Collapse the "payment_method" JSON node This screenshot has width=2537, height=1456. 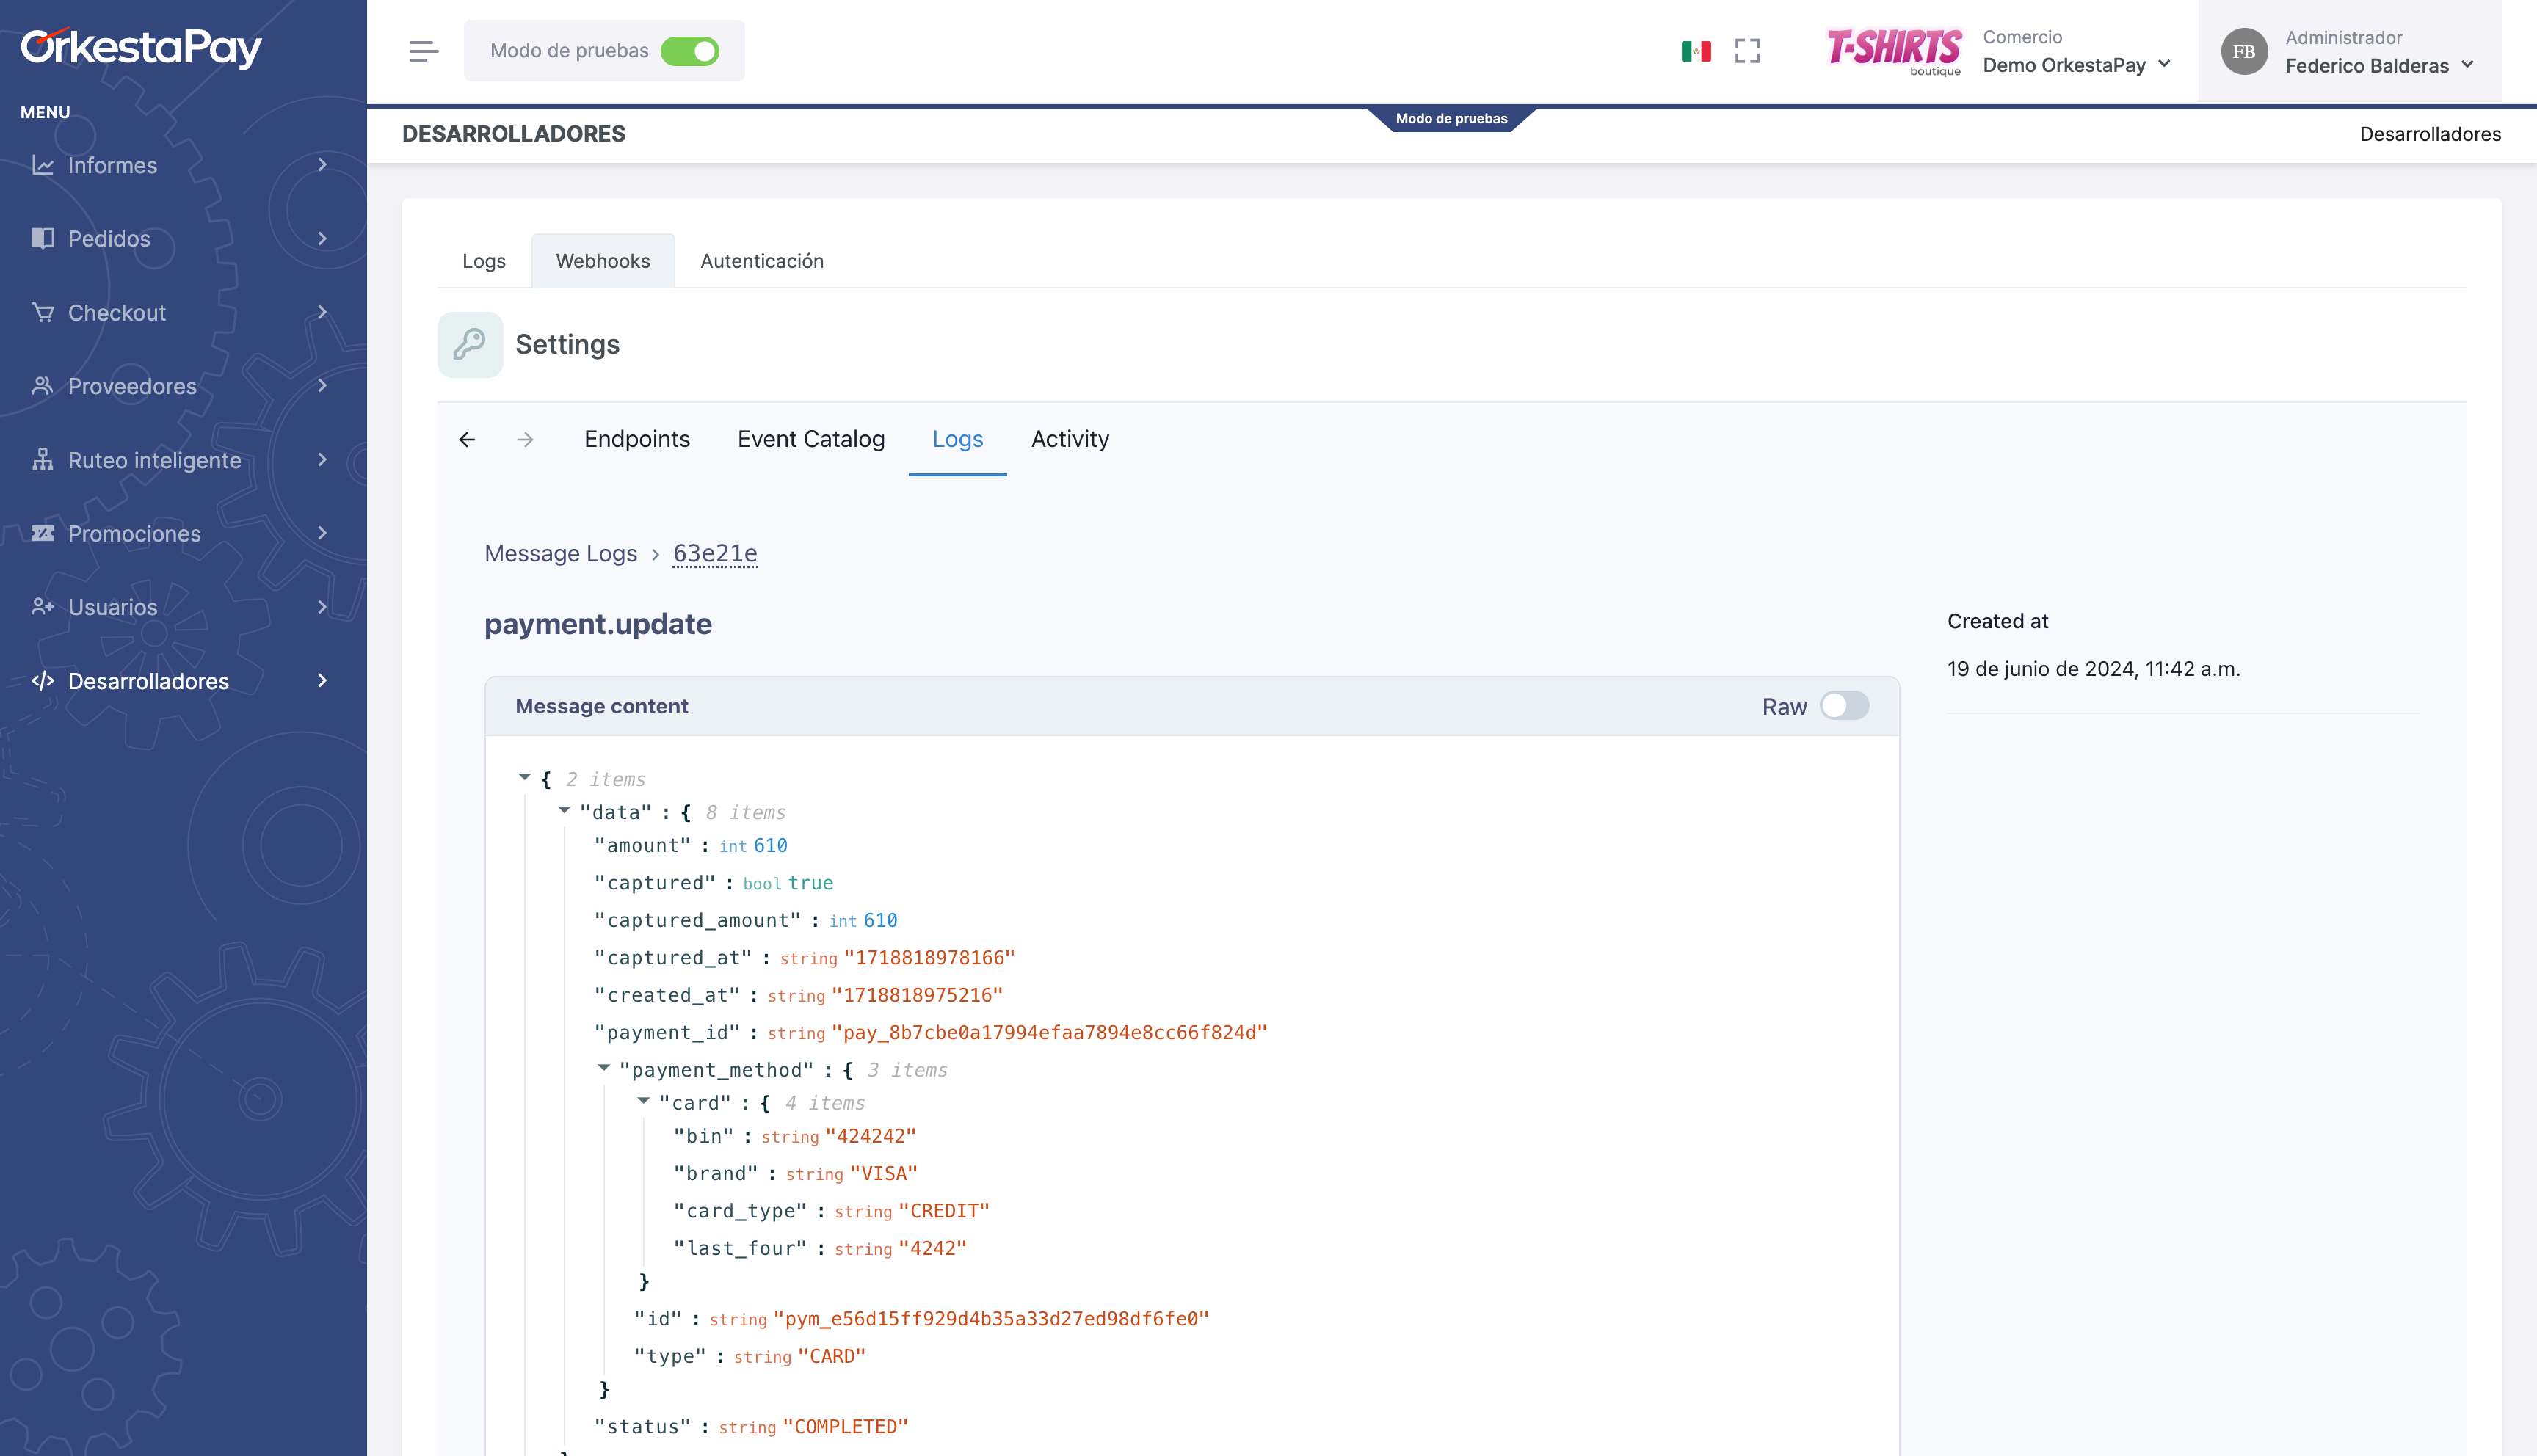pyautogui.click(x=604, y=1069)
